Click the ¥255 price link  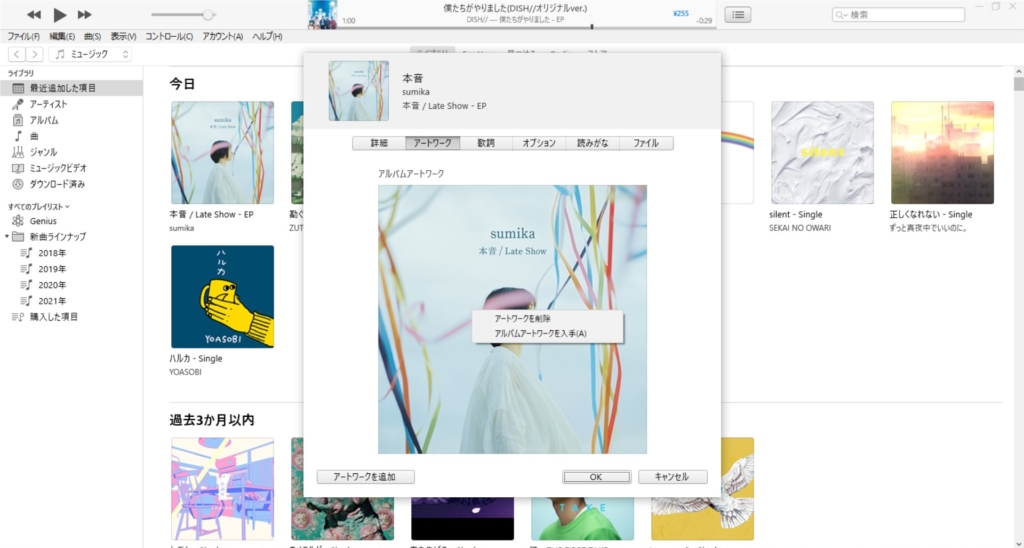coord(680,13)
